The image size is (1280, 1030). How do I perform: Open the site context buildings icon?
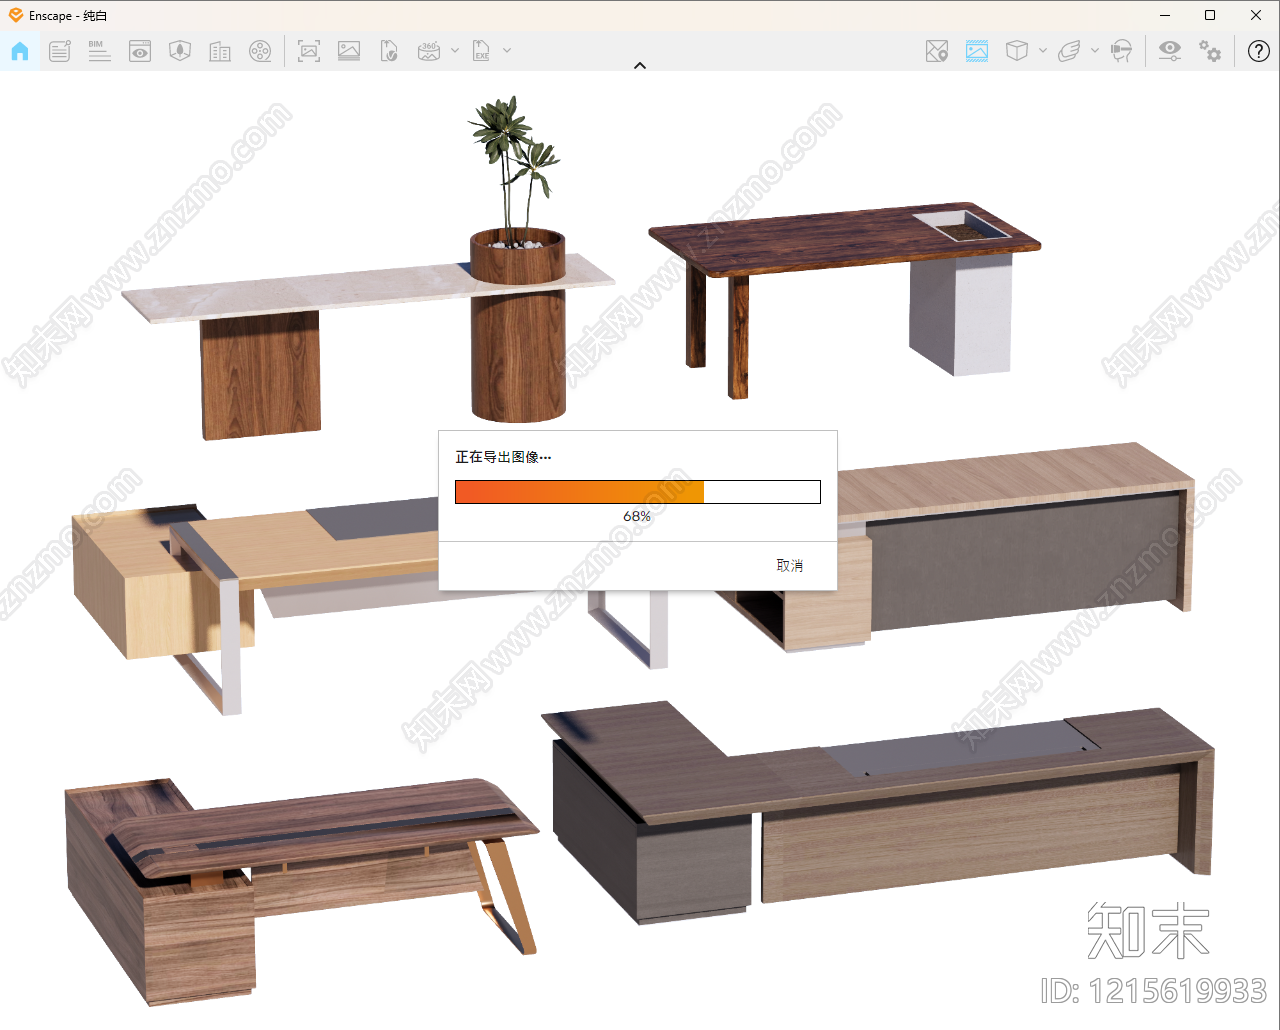pos(220,51)
